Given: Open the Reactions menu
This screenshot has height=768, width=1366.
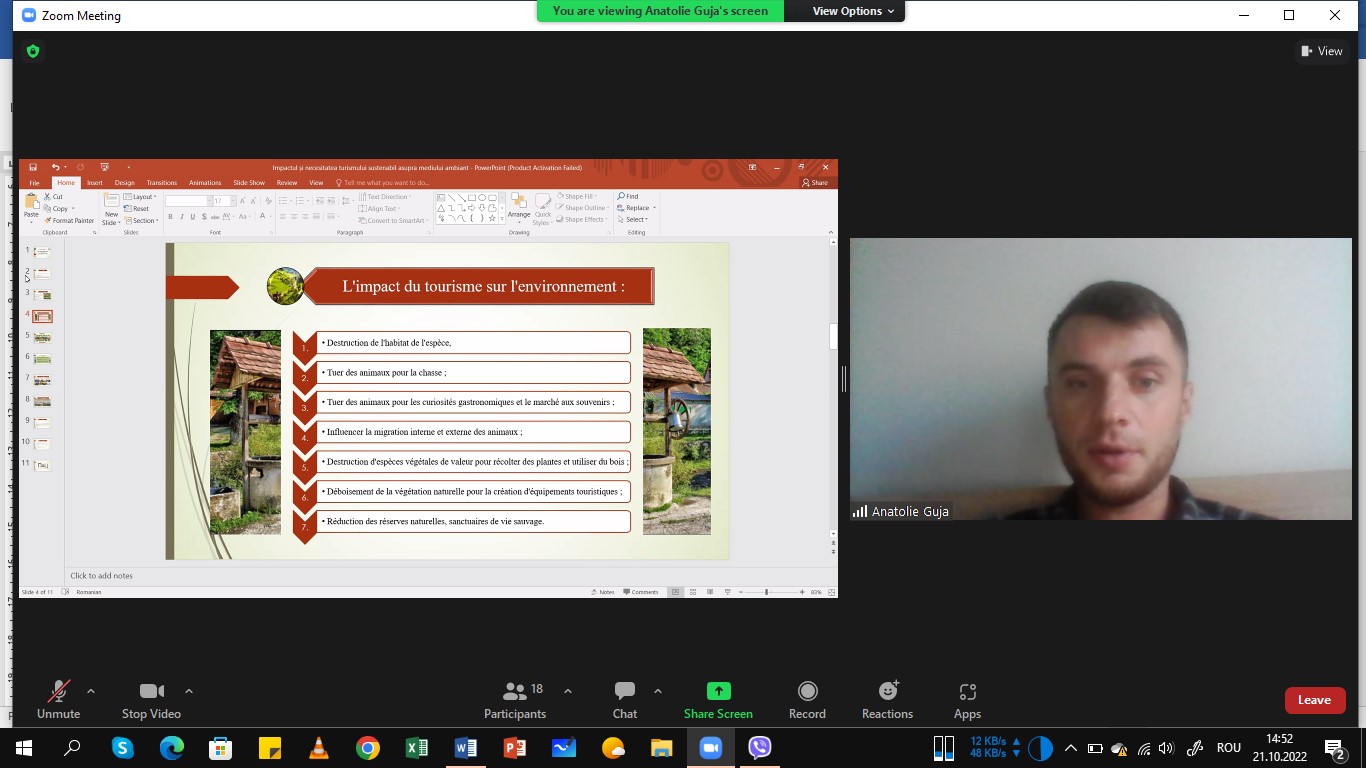Looking at the screenshot, I should coord(887,699).
